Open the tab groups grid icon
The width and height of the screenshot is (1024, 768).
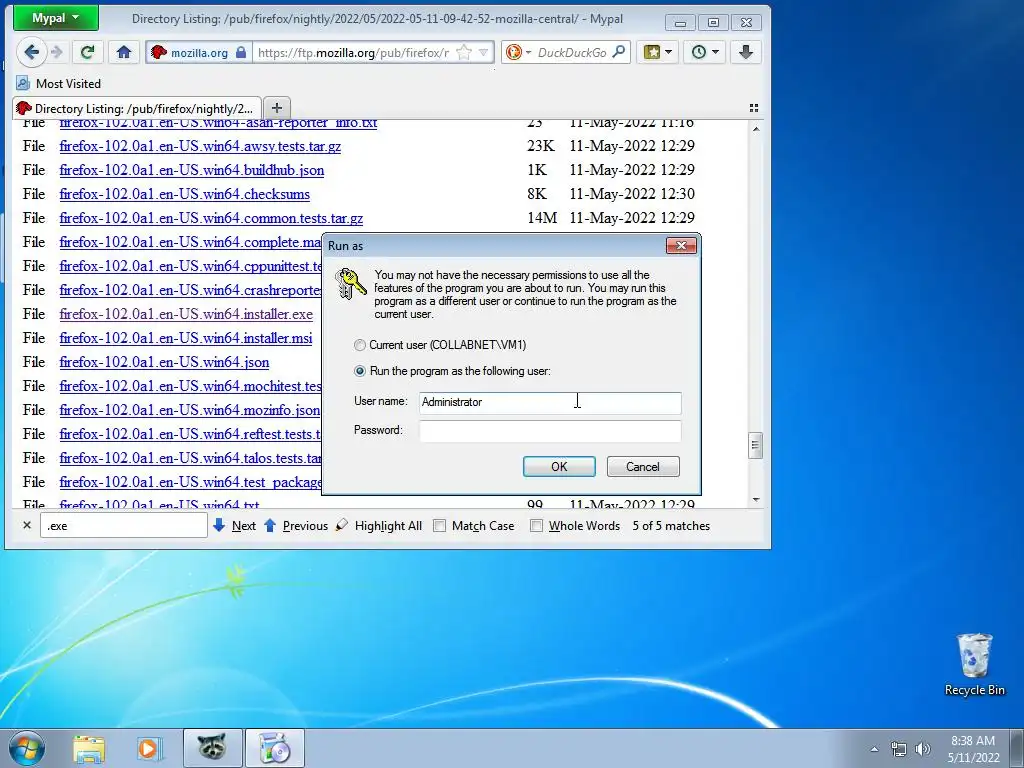[x=754, y=108]
